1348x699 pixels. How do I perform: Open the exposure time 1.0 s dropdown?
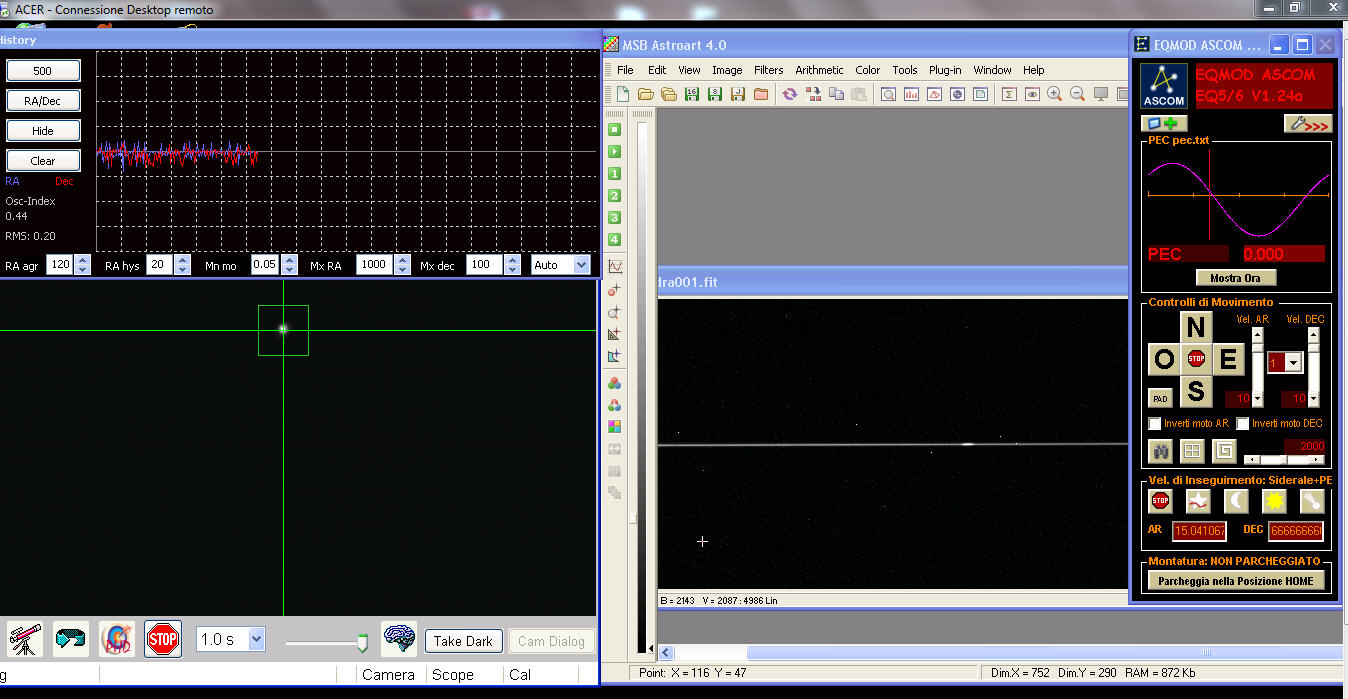(x=256, y=639)
